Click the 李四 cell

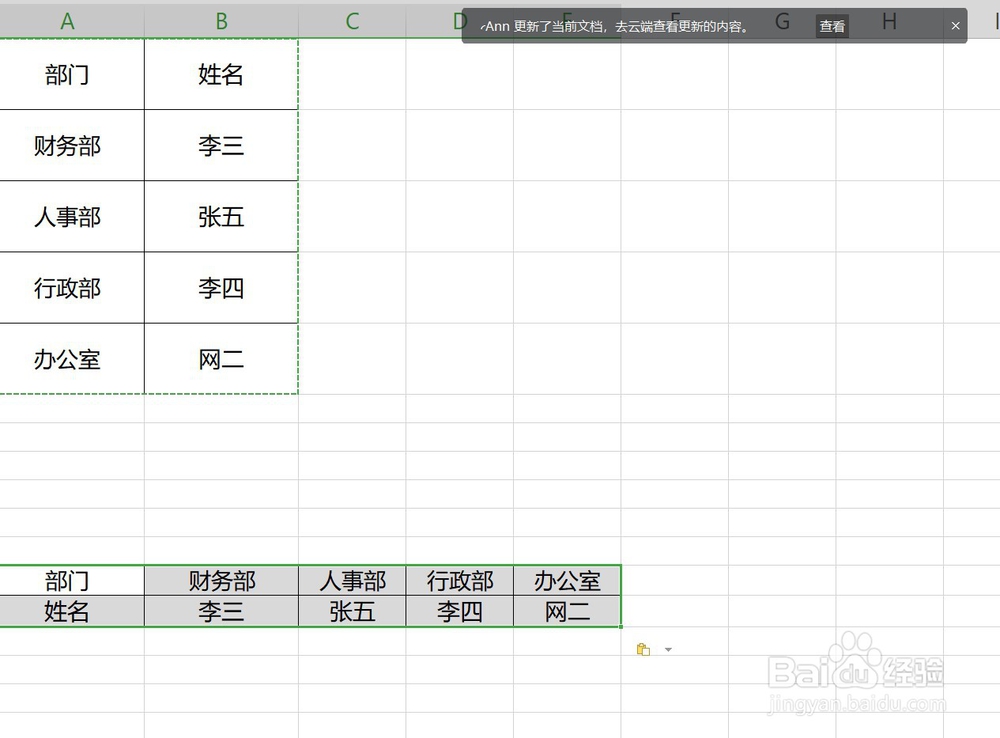click(220, 288)
